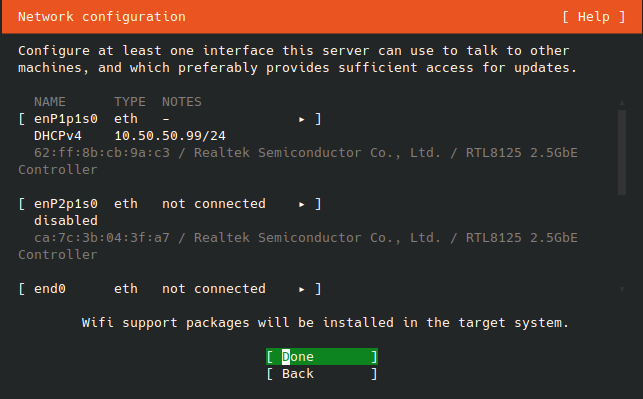The width and height of the screenshot is (643, 399).
Task: Click the scroll down arrow of interface list
Action: (622, 289)
